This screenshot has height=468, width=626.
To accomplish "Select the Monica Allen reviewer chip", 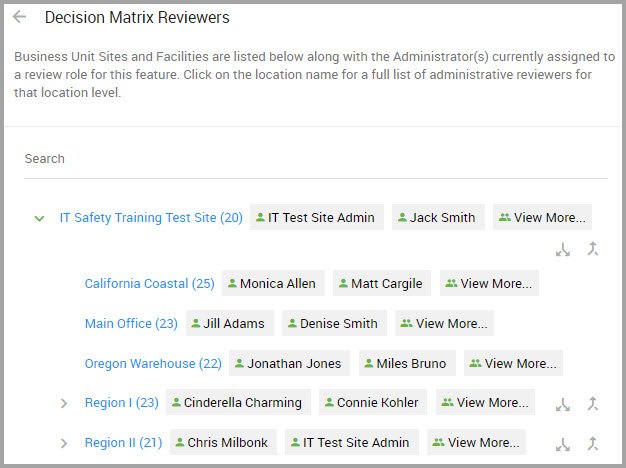I will coord(273,284).
